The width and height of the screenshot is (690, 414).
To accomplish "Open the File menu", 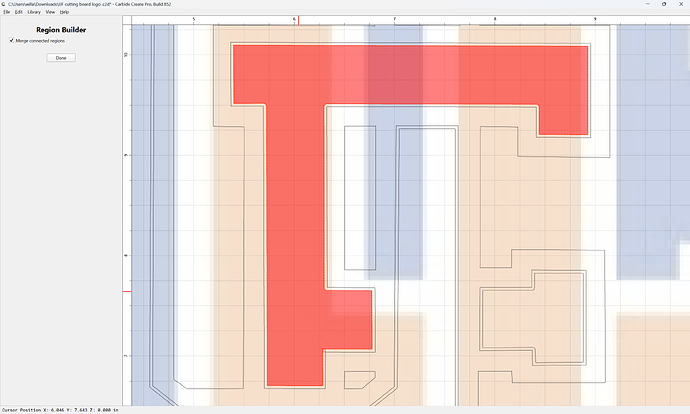I will (7, 12).
